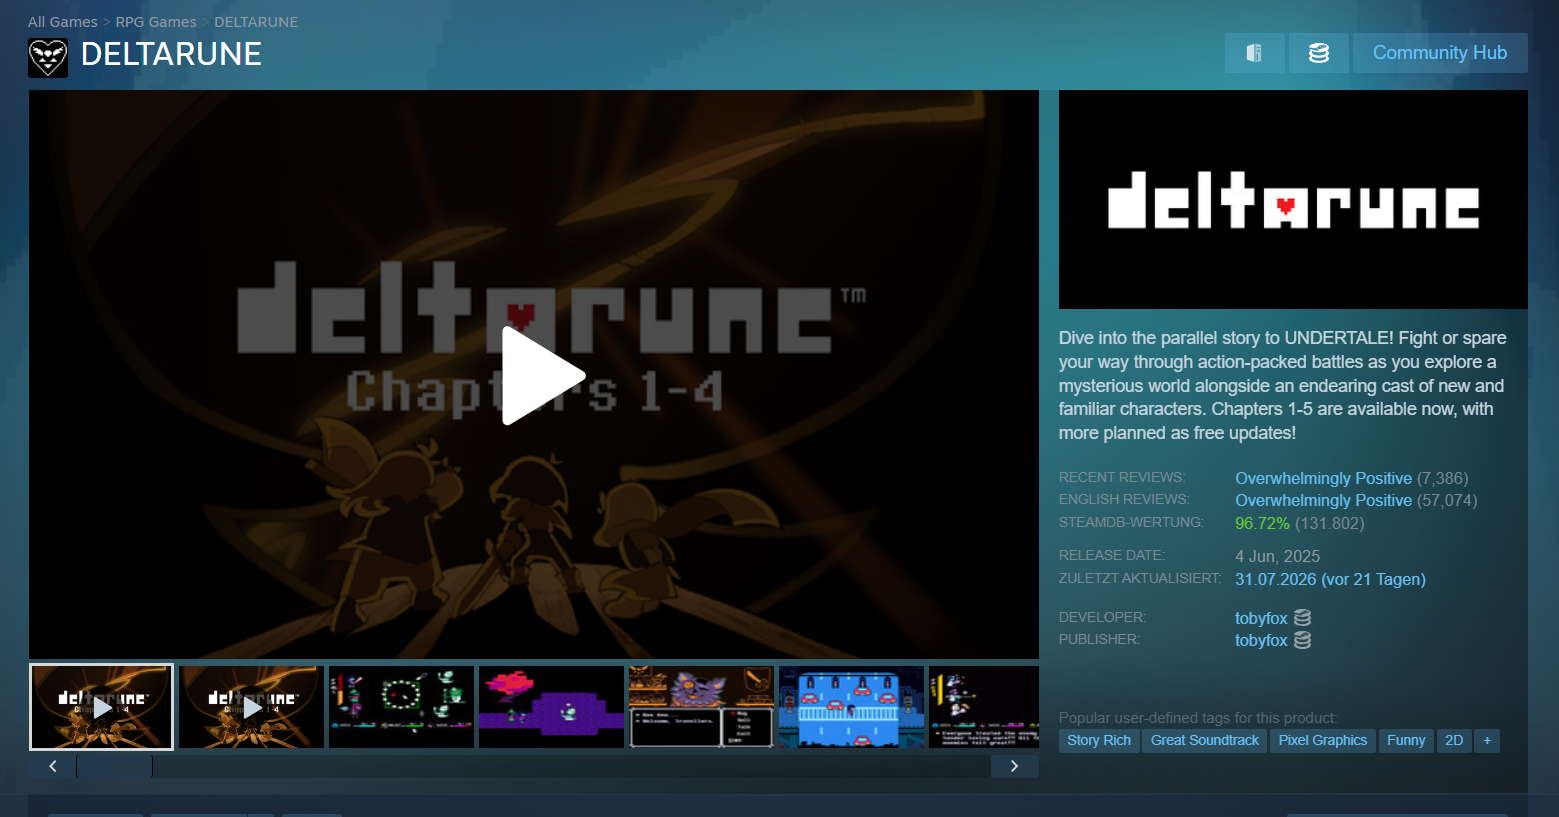
Task: Click the media strip scrollbar handle
Action: point(115,766)
